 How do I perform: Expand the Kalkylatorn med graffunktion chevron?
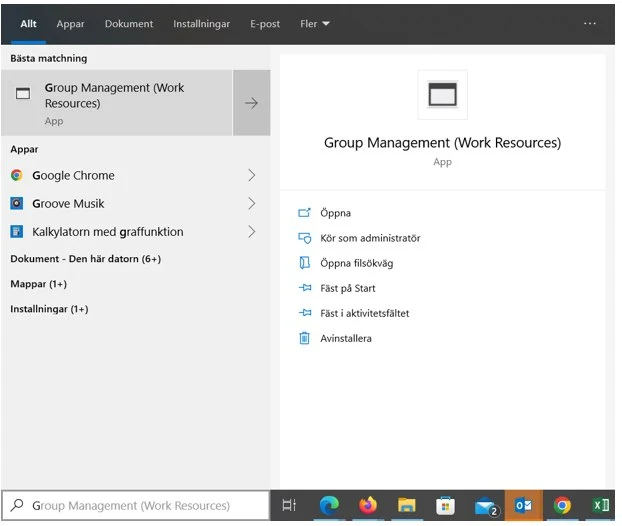(x=251, y=232)
